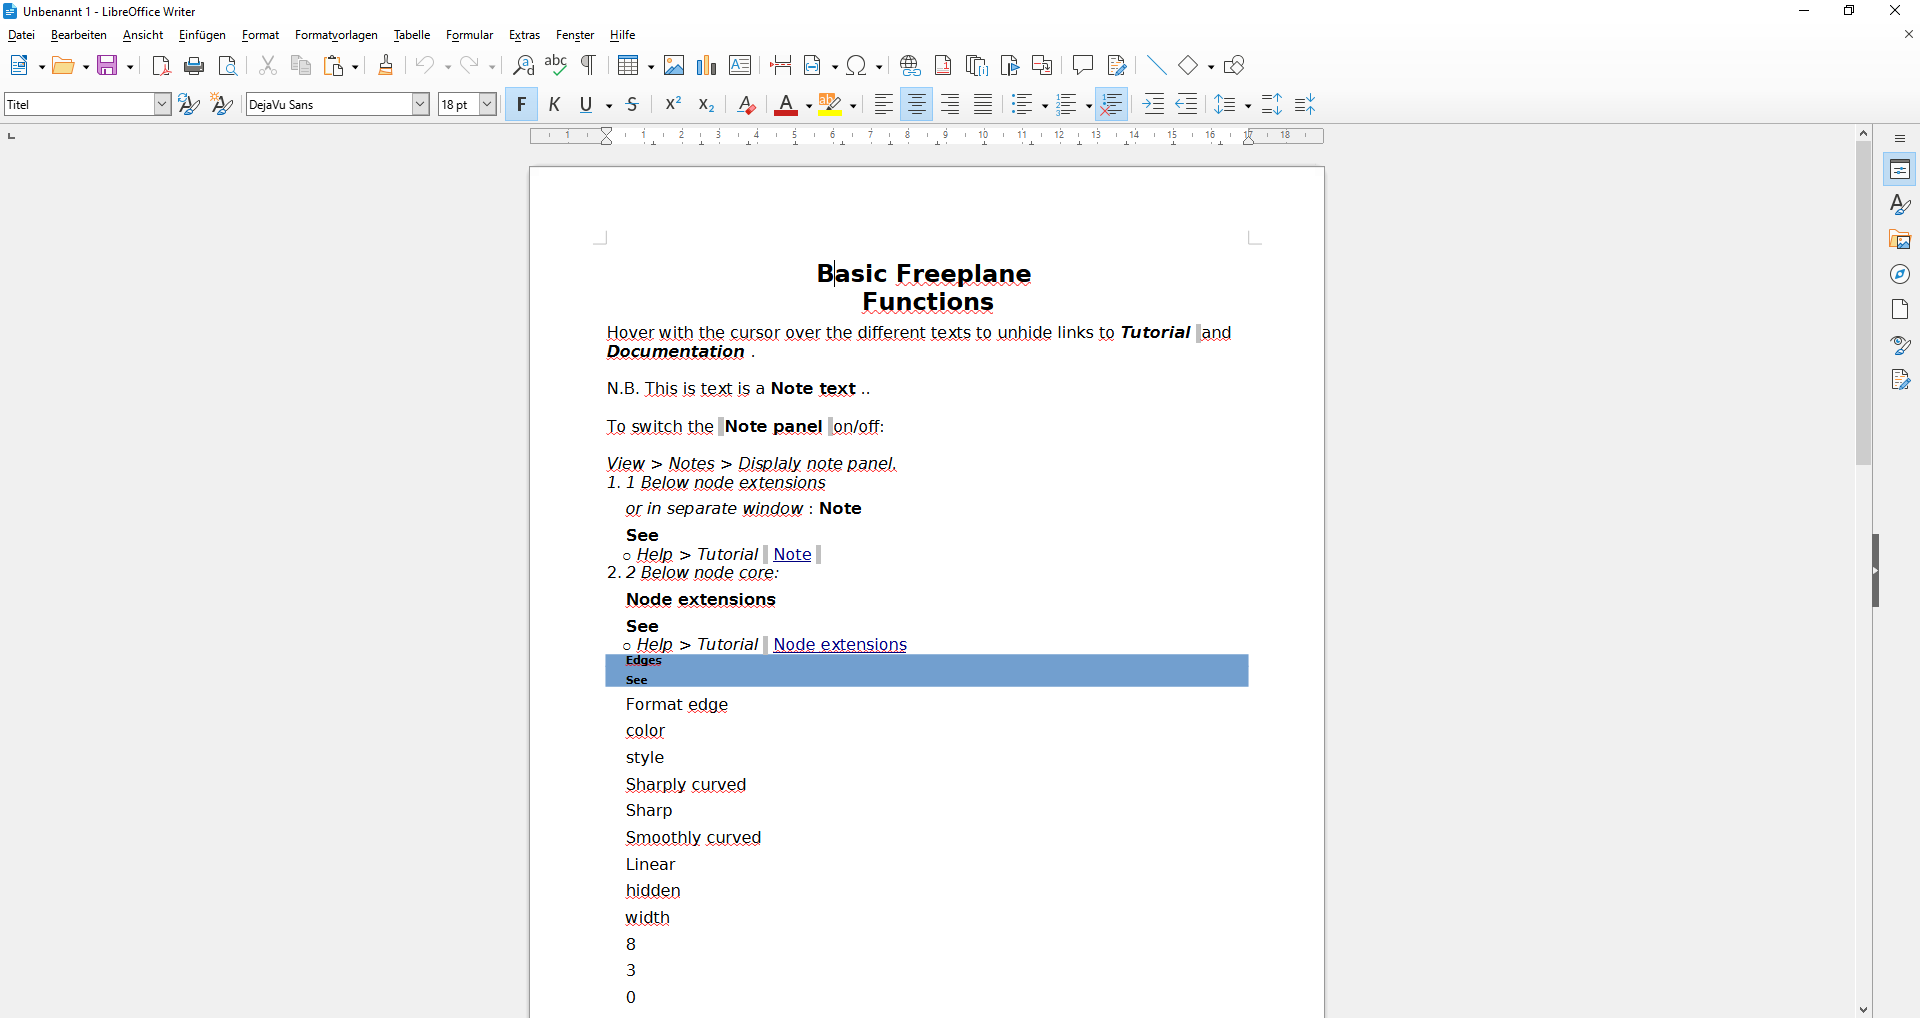
Task: Expand the line spacing dropdown
Action: click(x=1248, y=105)
